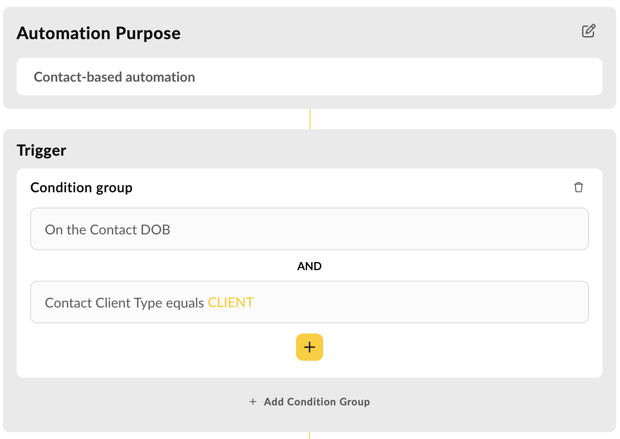Viewport: 620px width, 439px height.
Task: Click the Trigger section heading
Action: pos(41,151)
